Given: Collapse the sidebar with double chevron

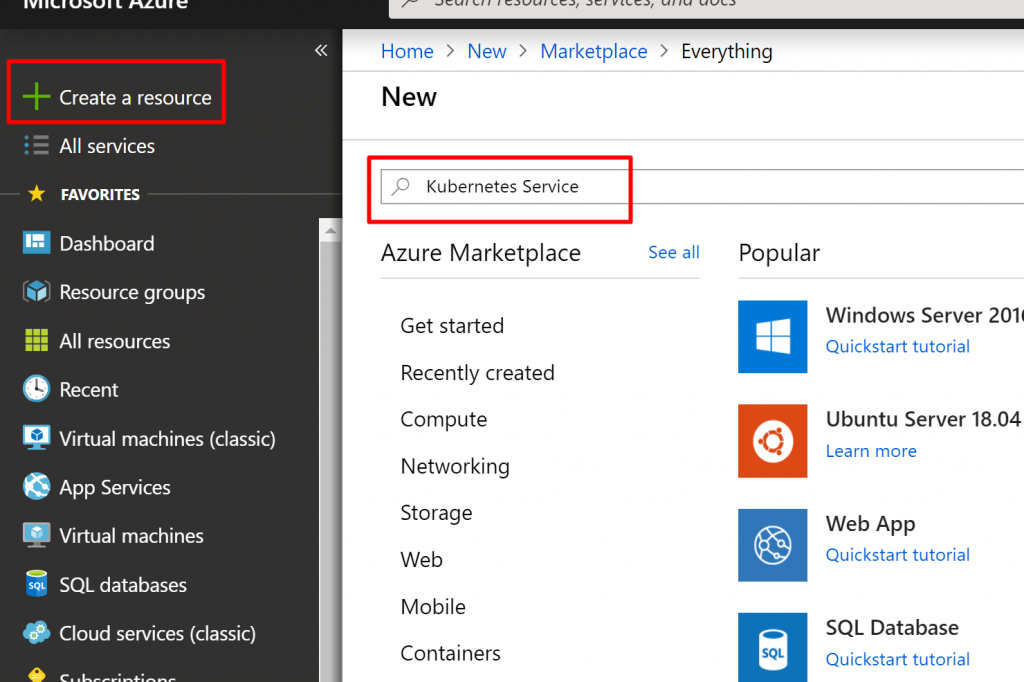Looking at the screenshot, I should point(321,50).
